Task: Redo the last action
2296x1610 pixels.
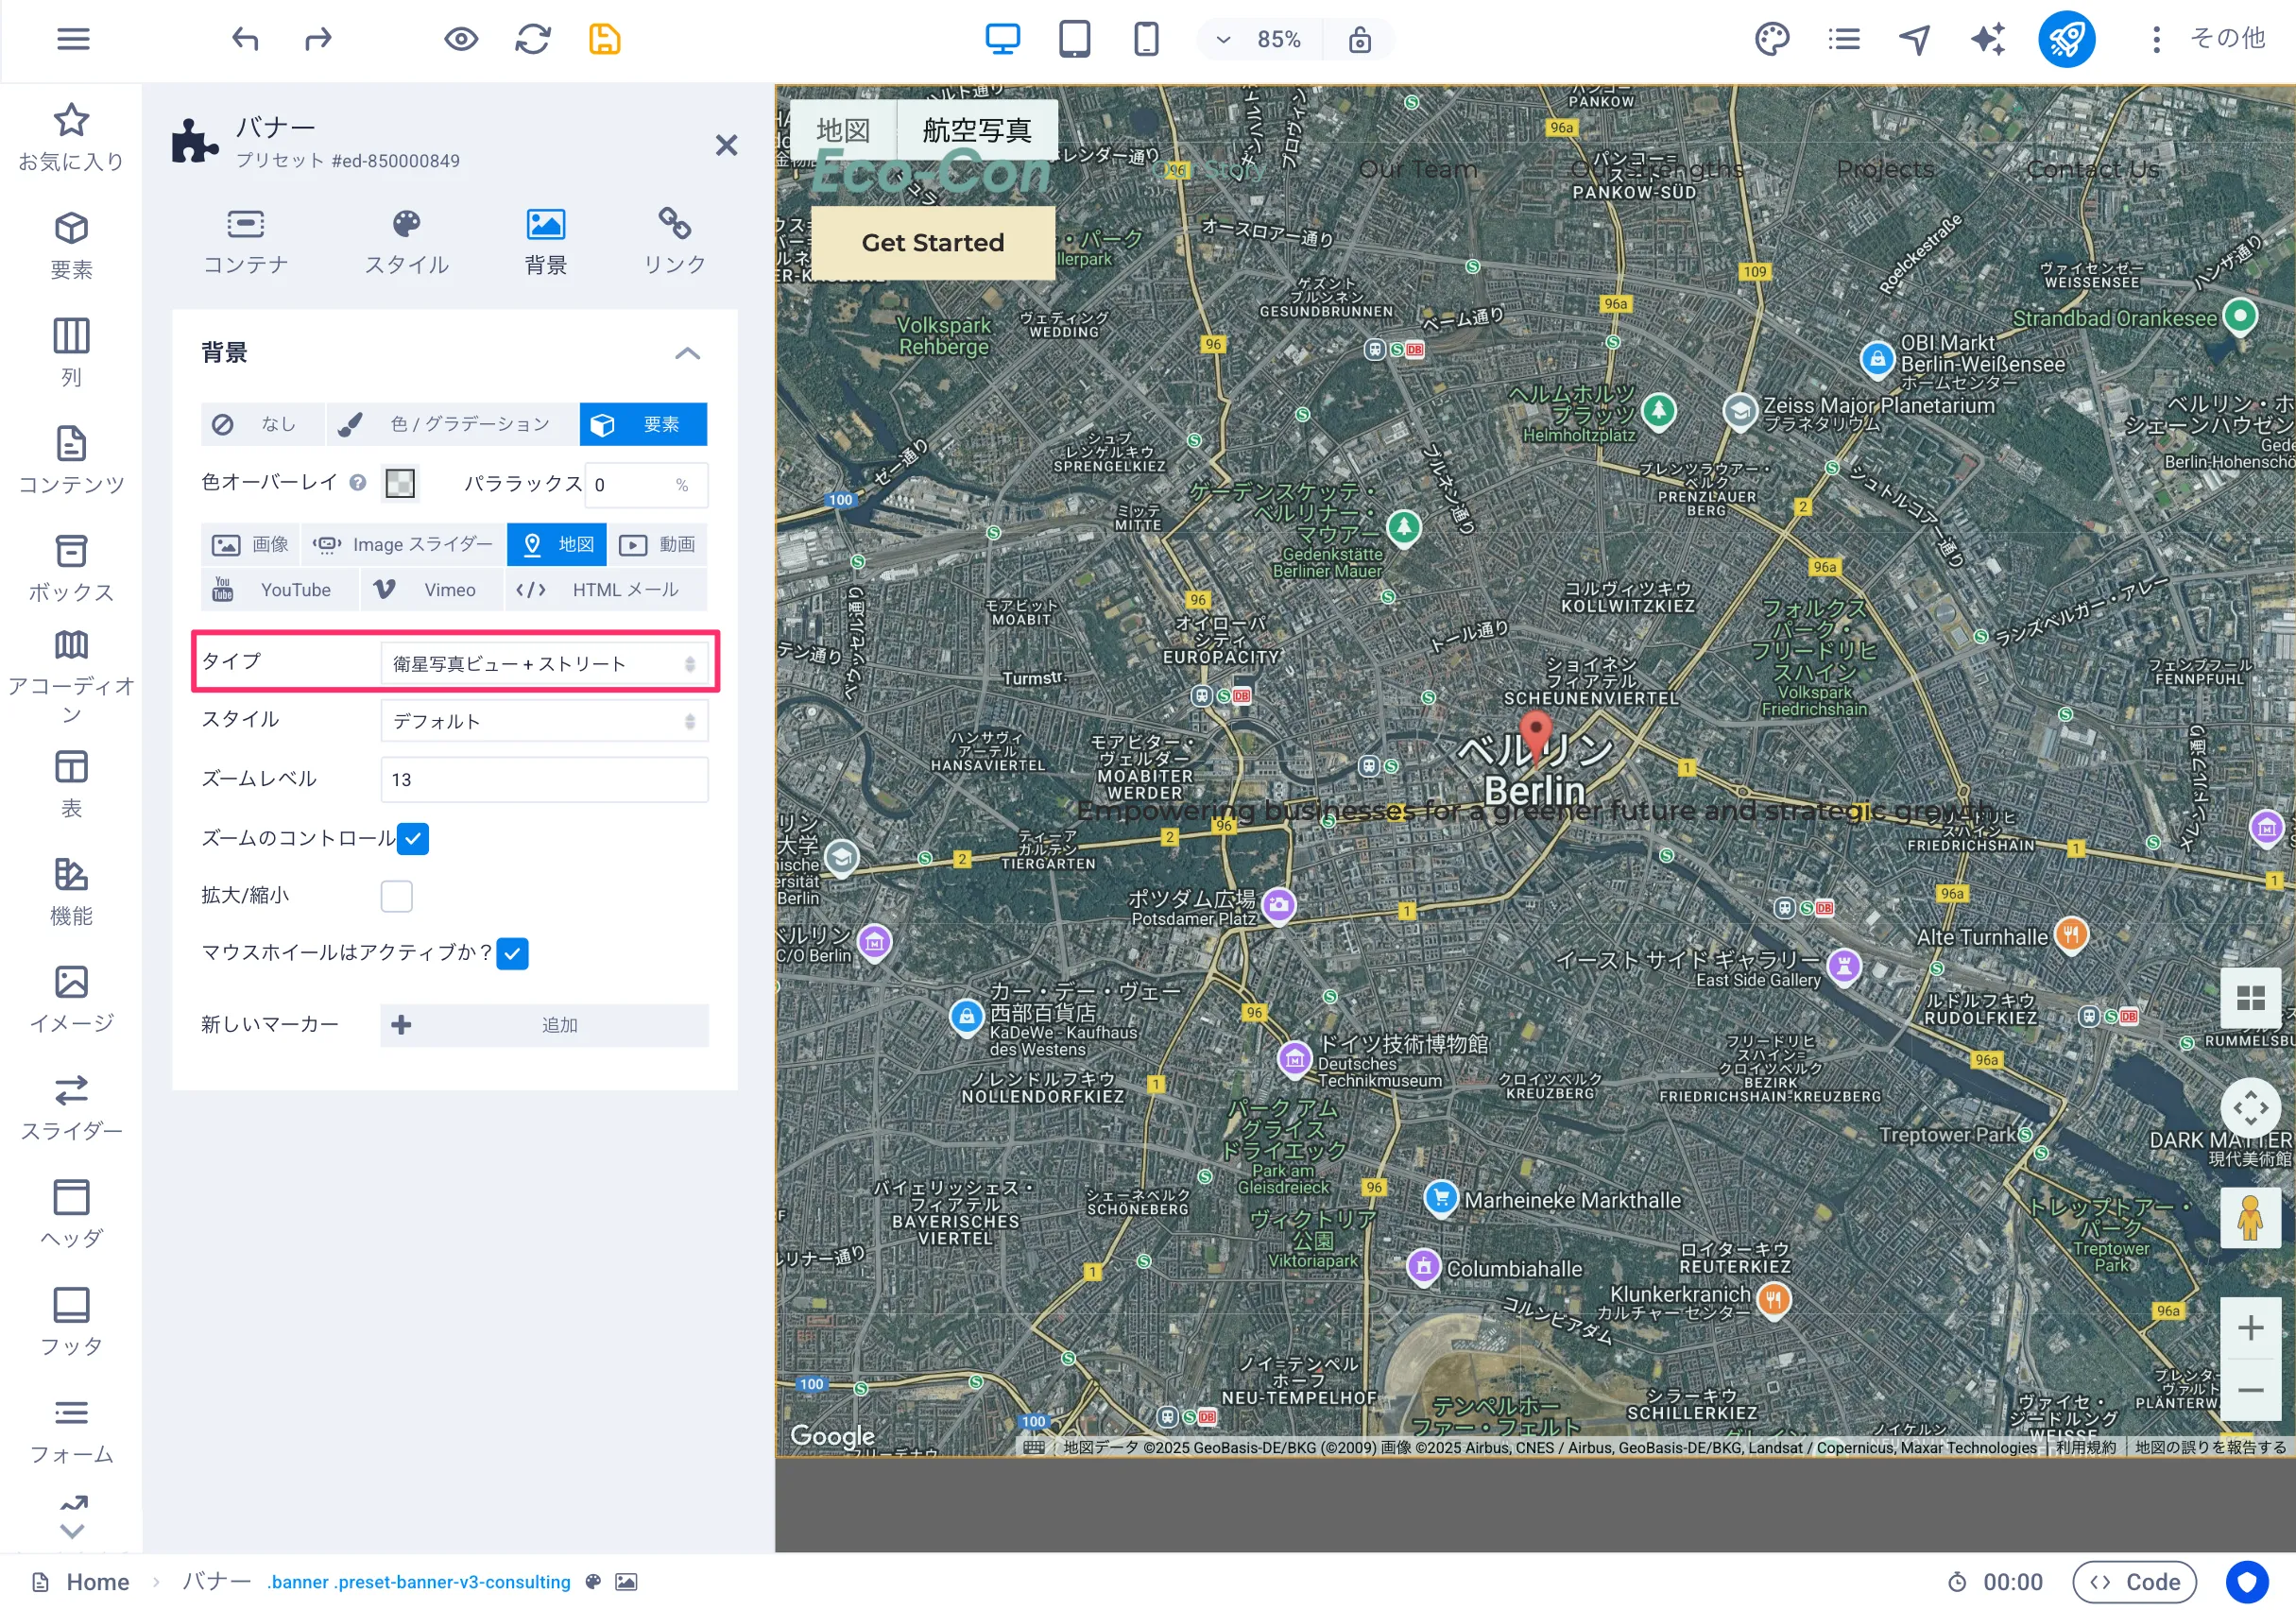Action: coord(318,39)
